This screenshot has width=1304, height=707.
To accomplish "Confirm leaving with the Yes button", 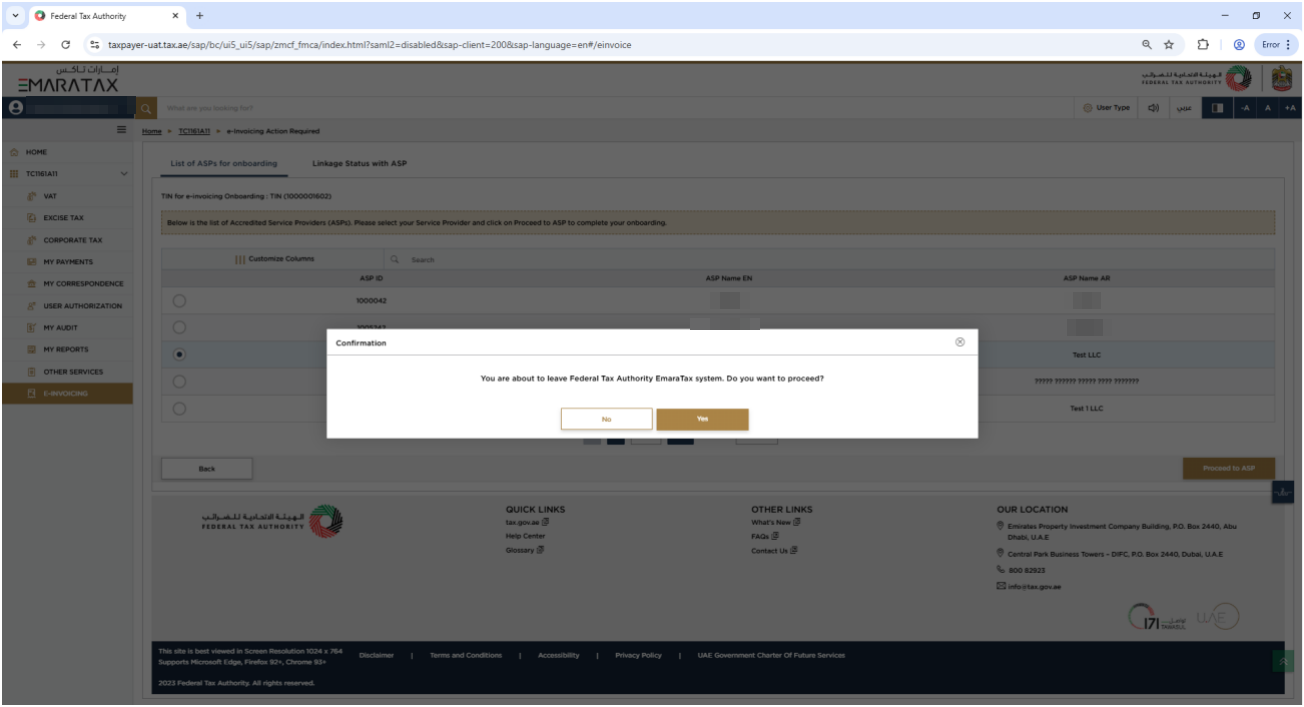I will (702, 419).
